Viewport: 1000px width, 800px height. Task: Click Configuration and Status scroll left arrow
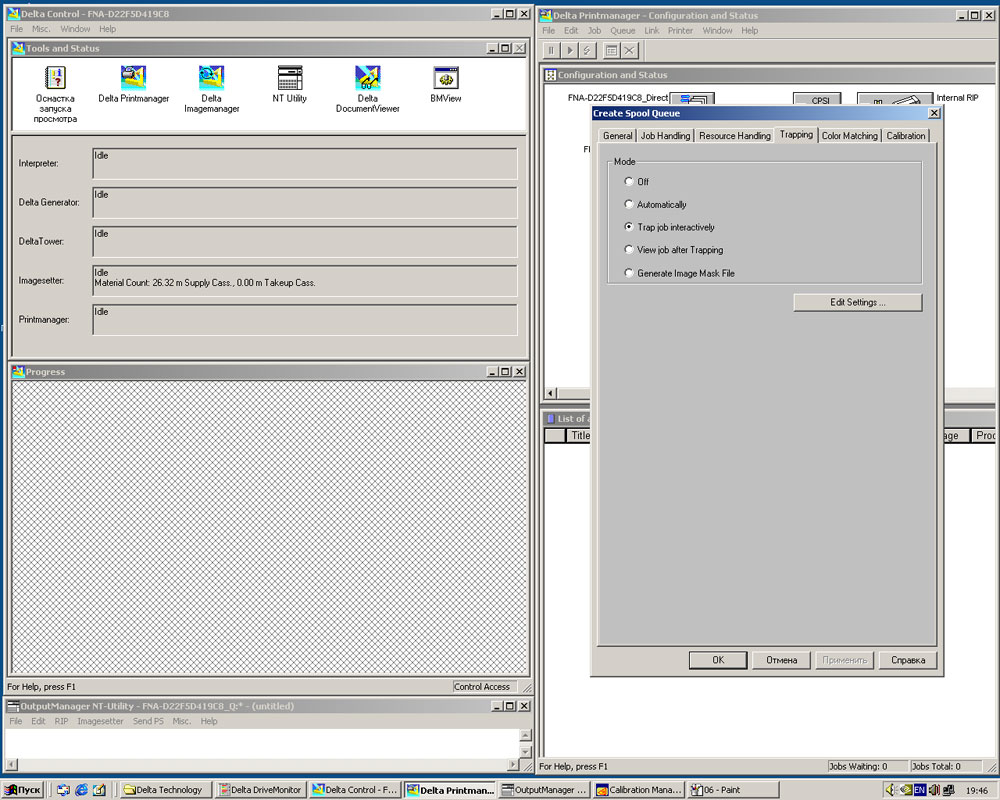click(551, 393)
